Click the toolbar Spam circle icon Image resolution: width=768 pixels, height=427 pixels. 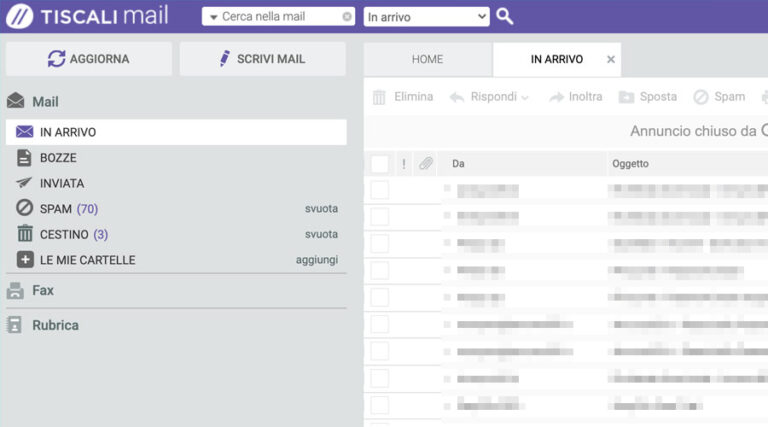(x=701, y=97)
